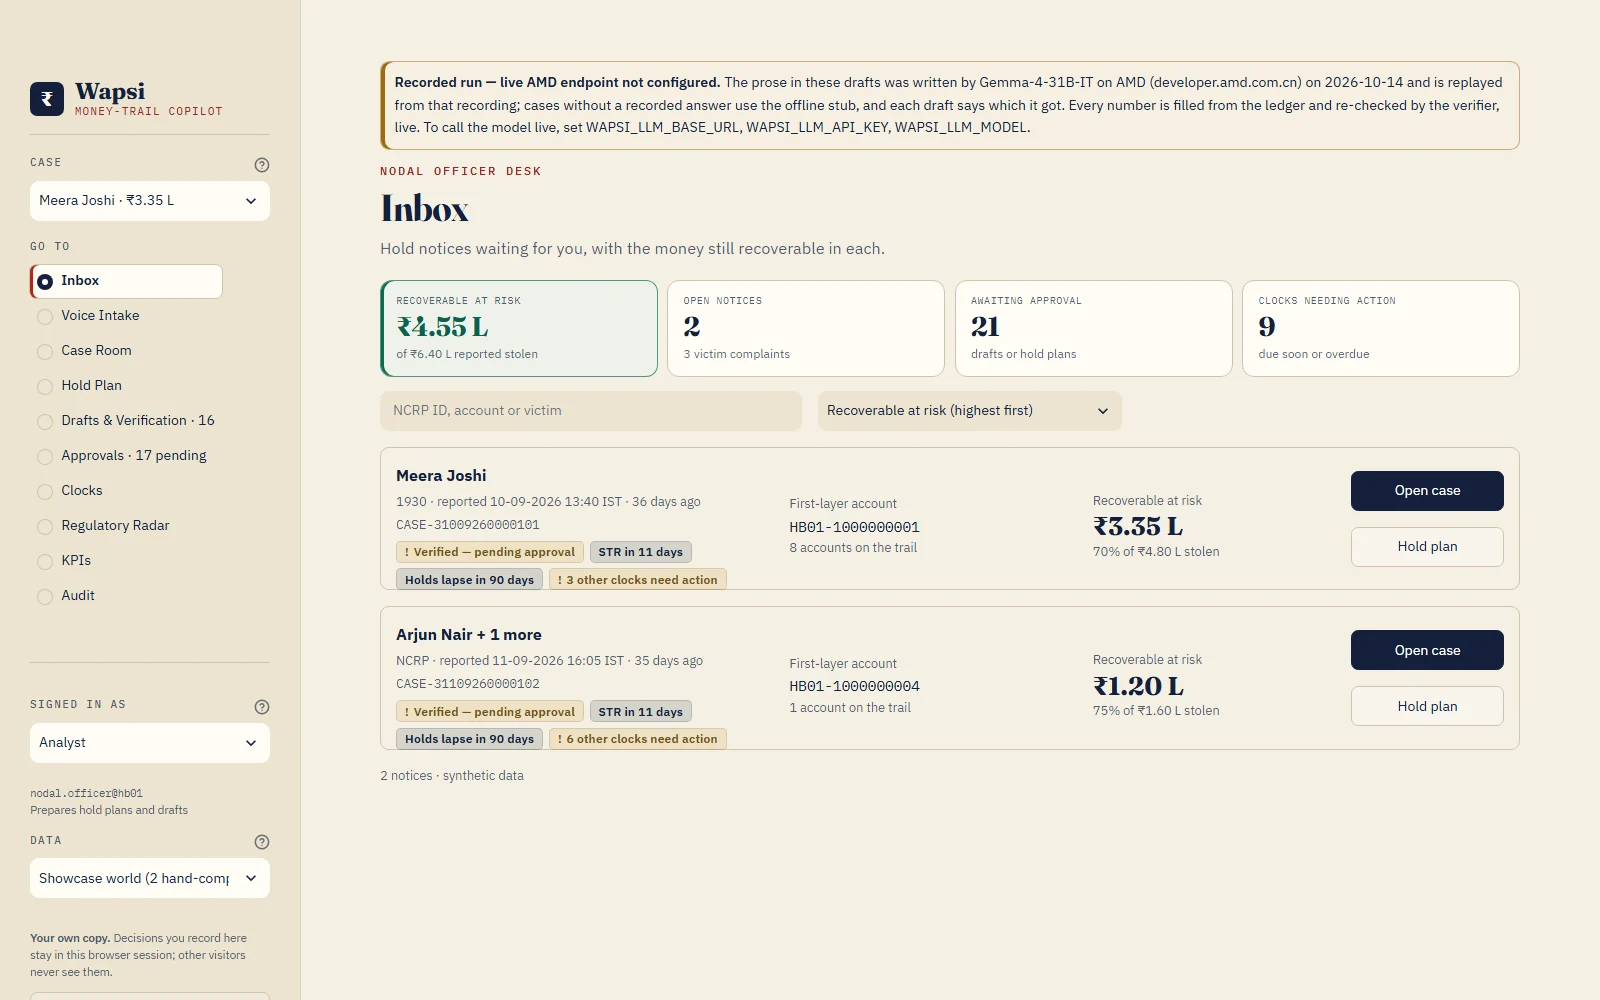Image resolution: width=1600 pixels, height=1000 pixels.
Task: Click the Wapsi rupee logo icon
Action: click(47, 99)
